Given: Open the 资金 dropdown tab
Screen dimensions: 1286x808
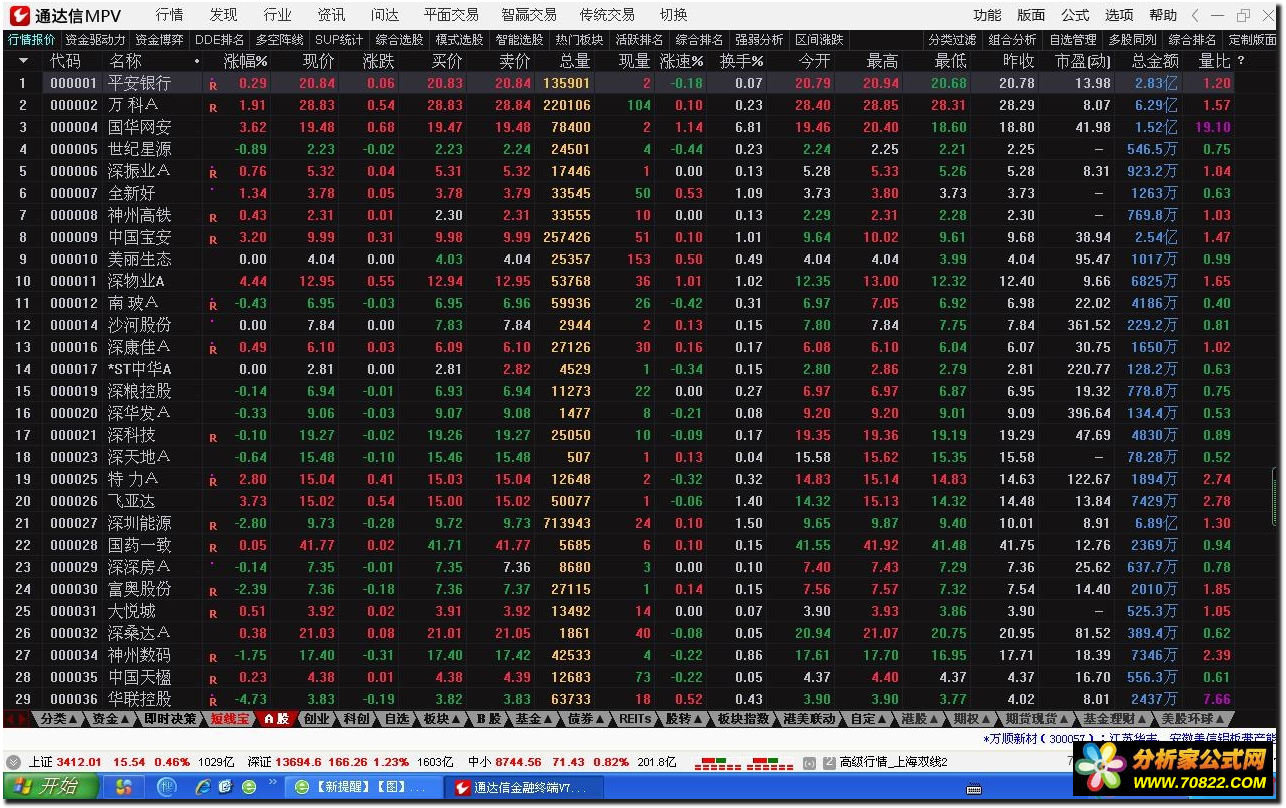Looking at the screenshot, I should [x=111, y=719].
